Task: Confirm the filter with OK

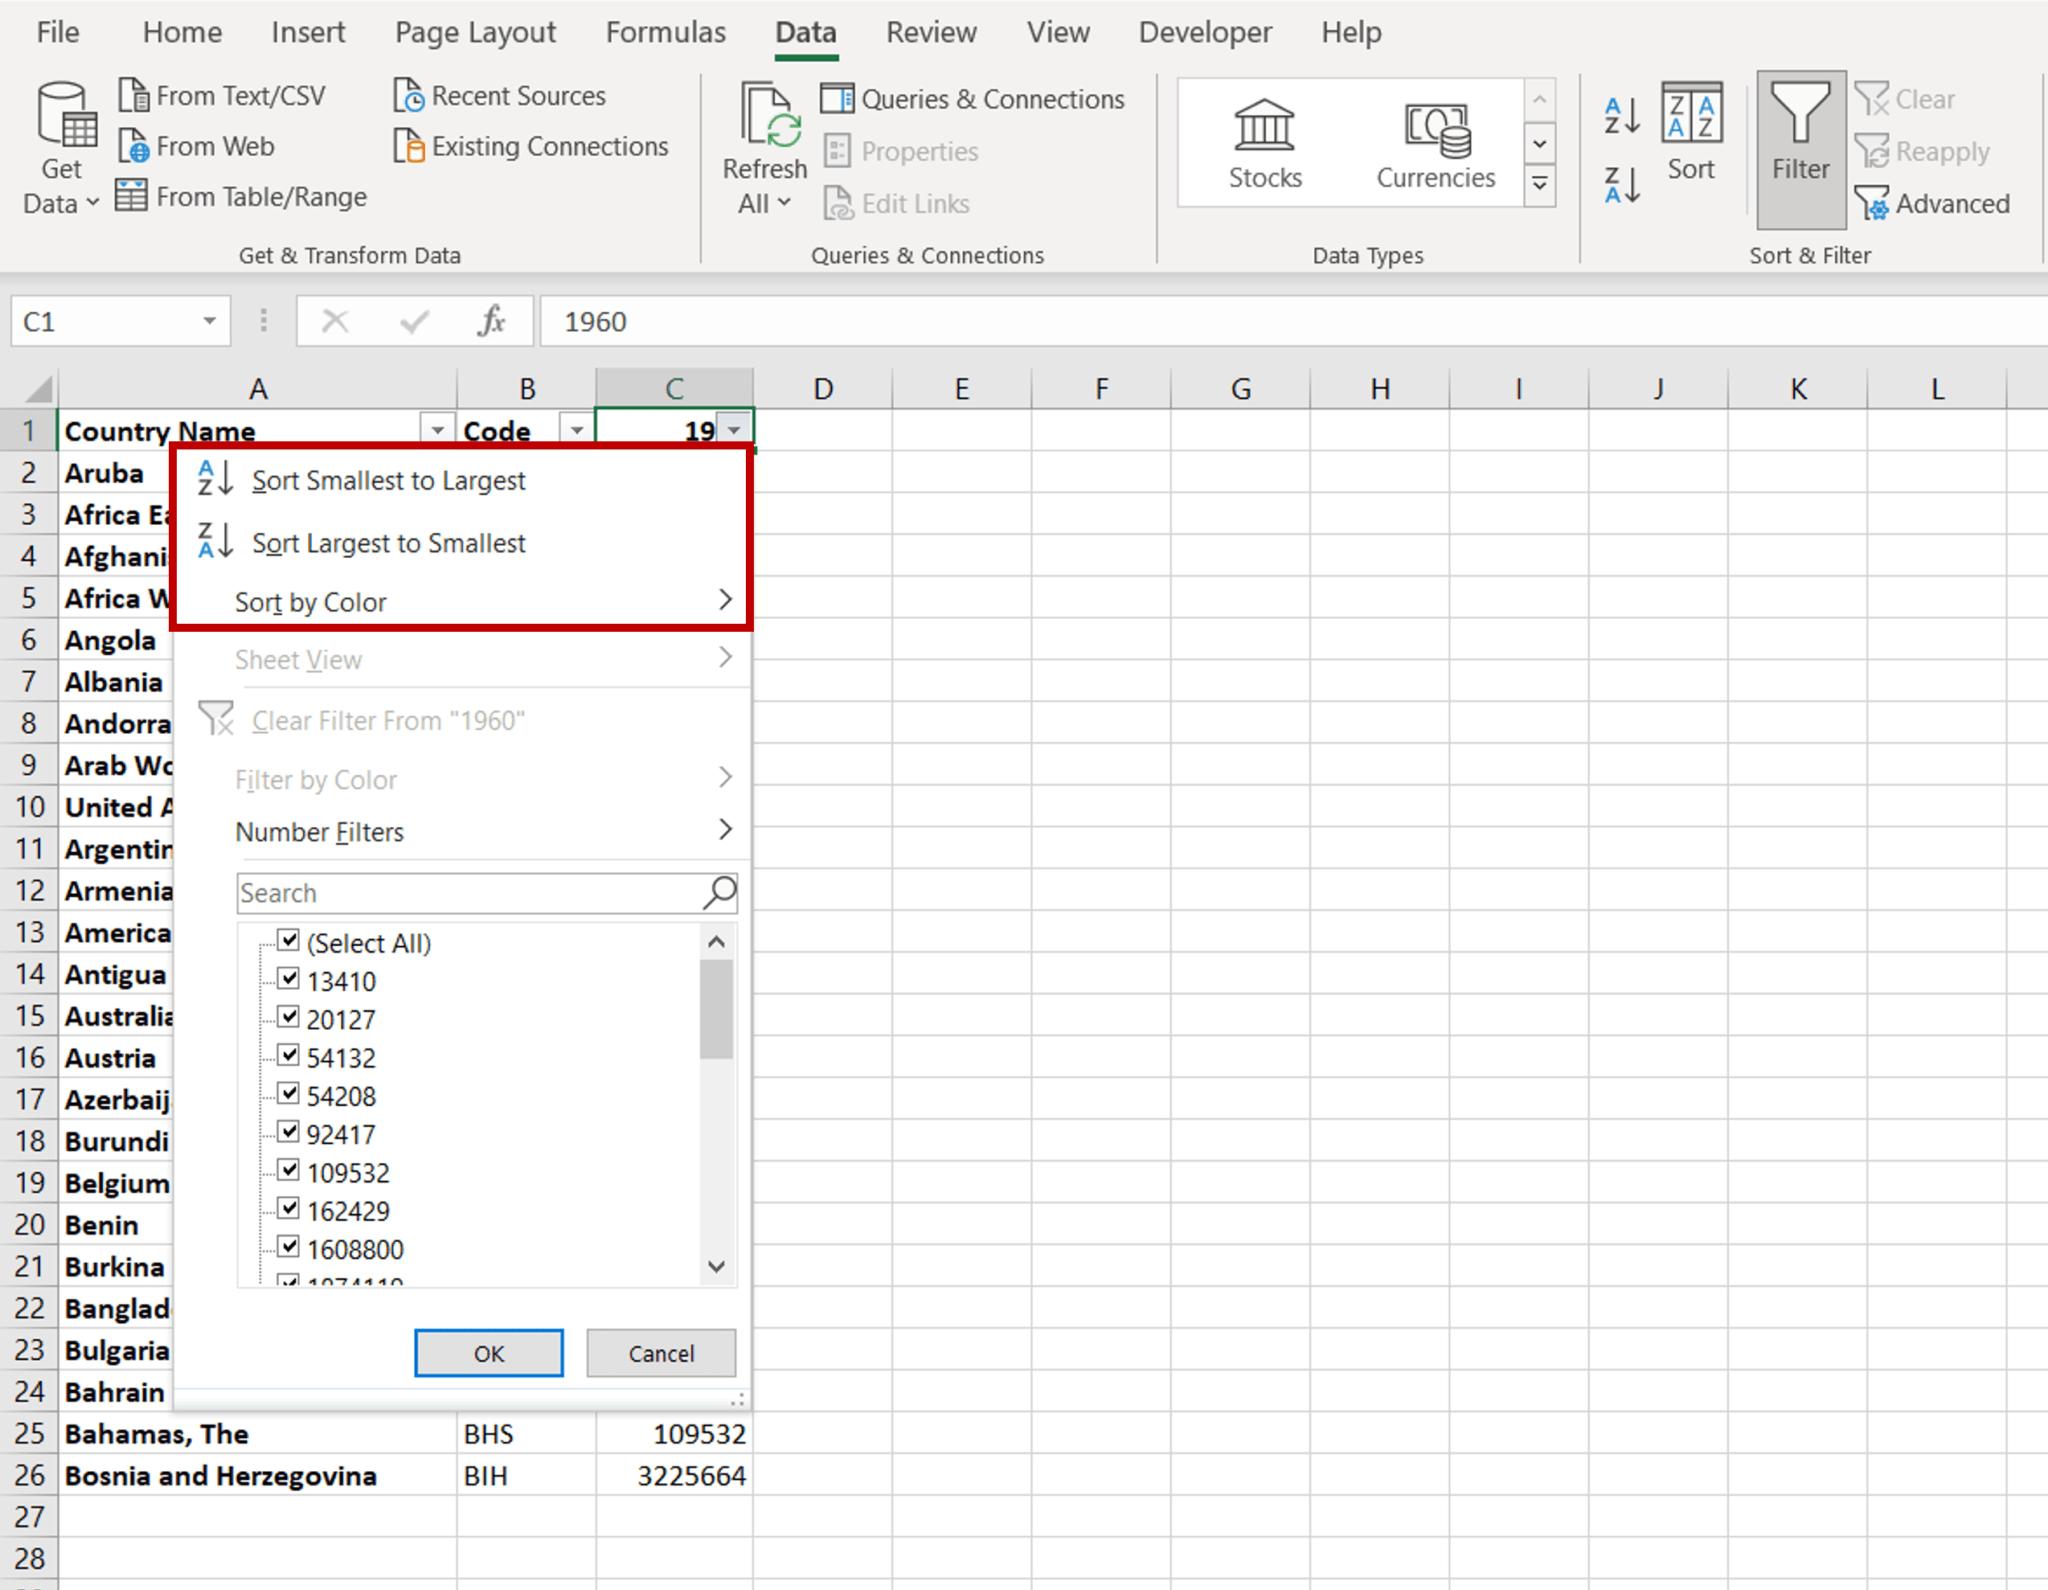Action: click(x=488, y=1352)
